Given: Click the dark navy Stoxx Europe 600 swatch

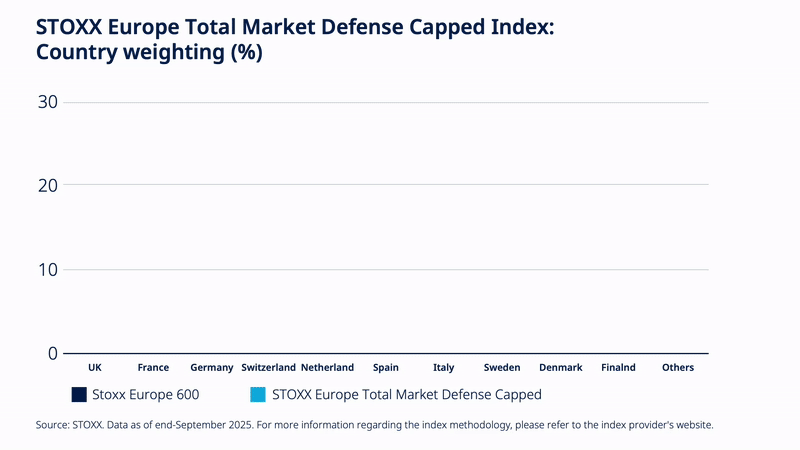Looking at the screenshot, I should tap(79, 394).
